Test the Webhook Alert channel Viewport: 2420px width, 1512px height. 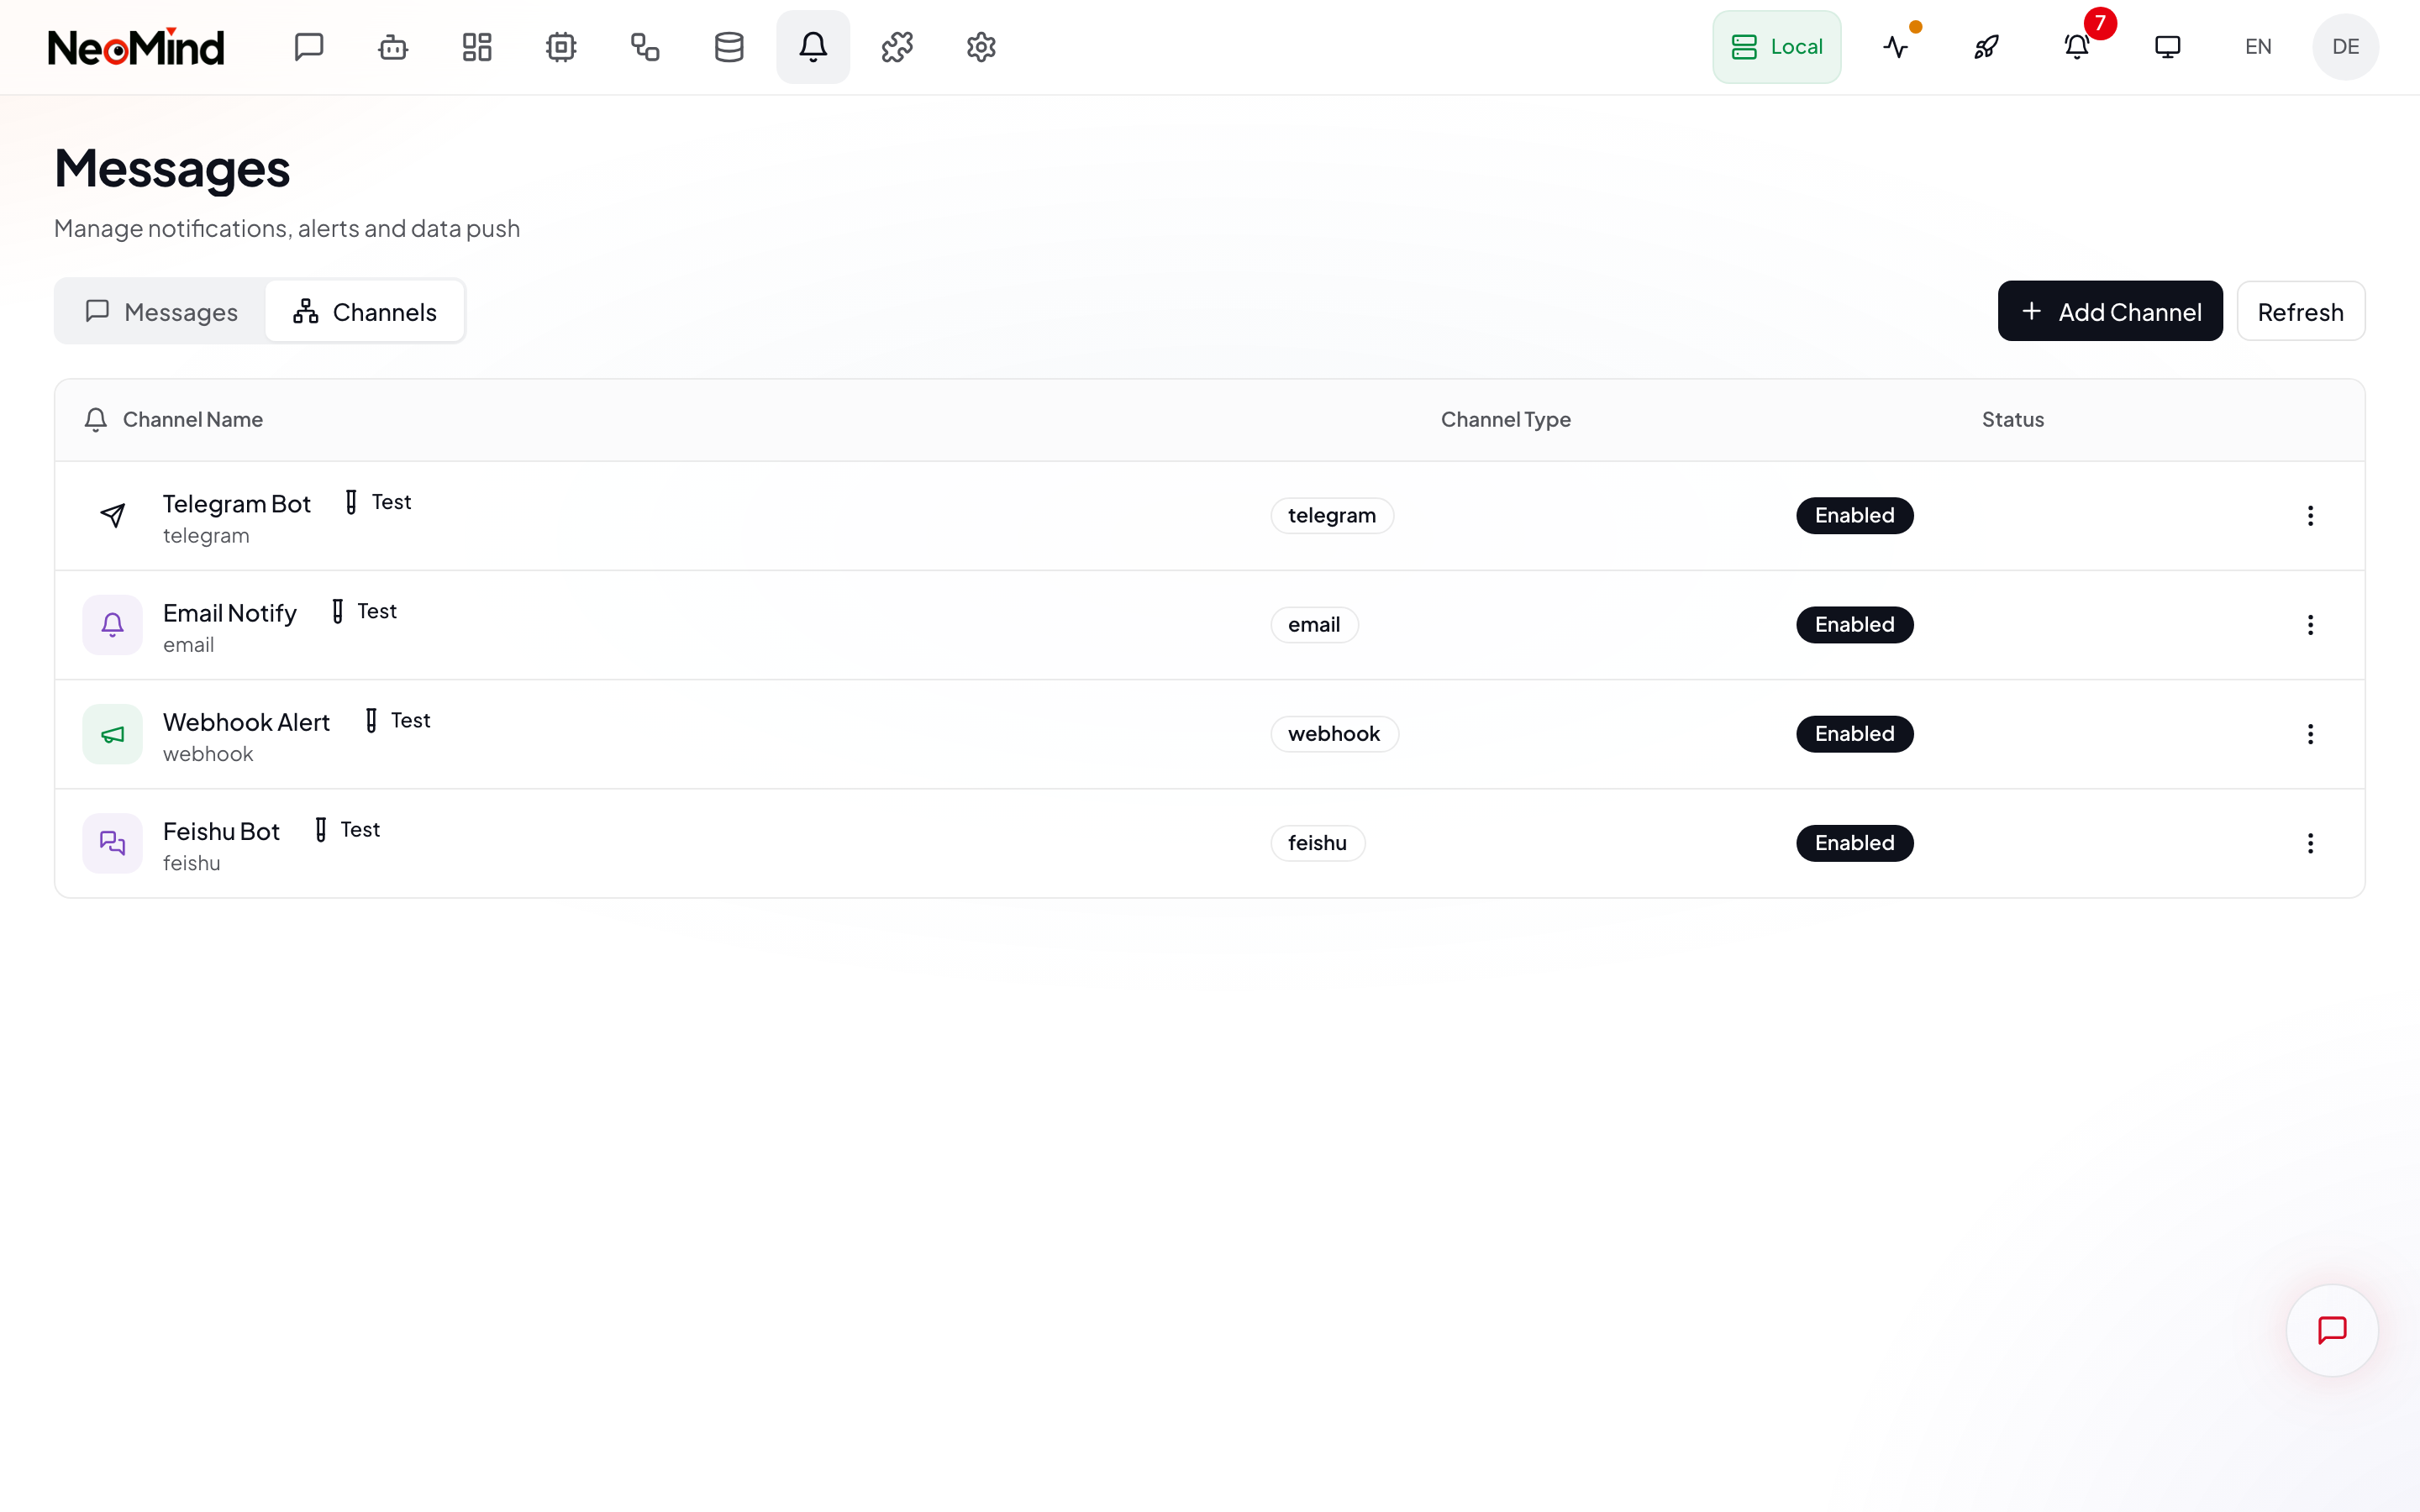pyautogui.click(x=397, y=720)
